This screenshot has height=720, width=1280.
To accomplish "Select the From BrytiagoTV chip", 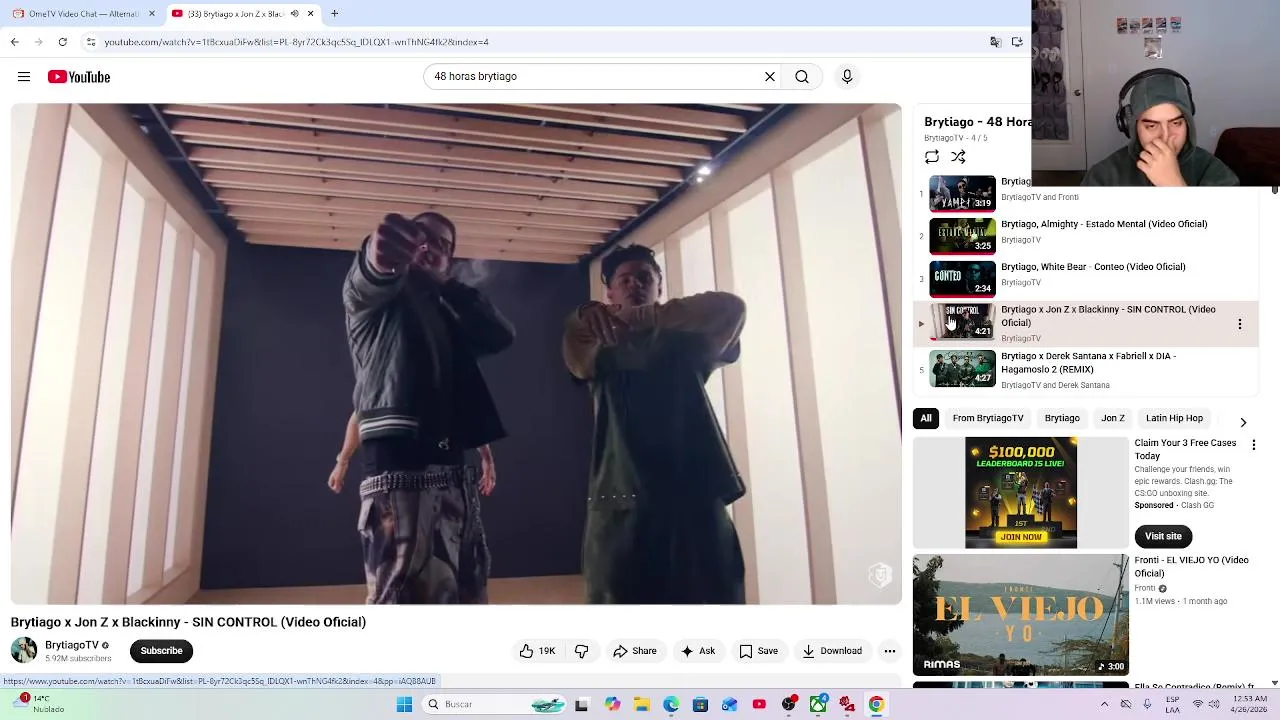I will pos(988,419).
